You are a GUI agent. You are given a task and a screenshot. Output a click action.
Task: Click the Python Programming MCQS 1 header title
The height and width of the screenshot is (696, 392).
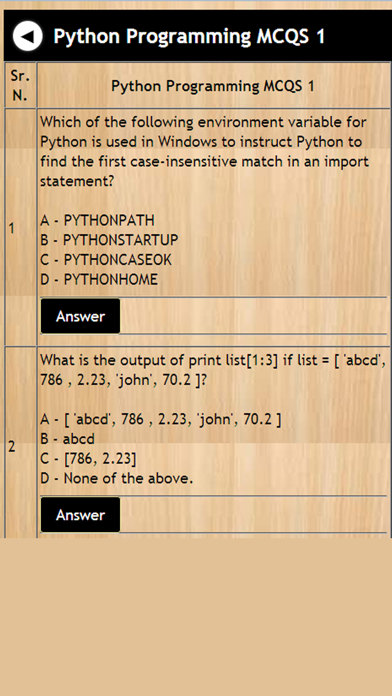coord(189,36)
